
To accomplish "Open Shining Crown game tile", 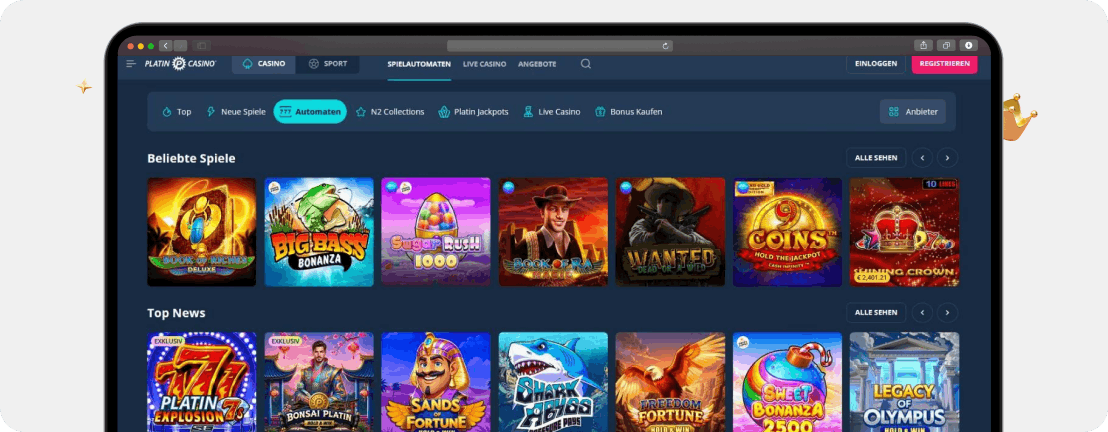I will tap(904, 232).
